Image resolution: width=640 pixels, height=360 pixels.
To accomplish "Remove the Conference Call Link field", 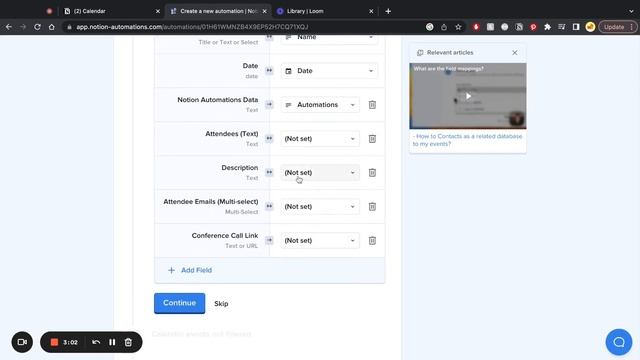I will click(372, 240).
